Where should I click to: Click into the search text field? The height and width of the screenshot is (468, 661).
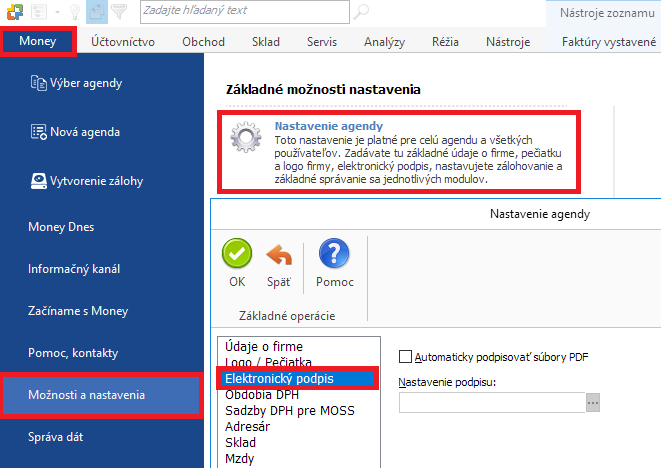pos(245,12)
